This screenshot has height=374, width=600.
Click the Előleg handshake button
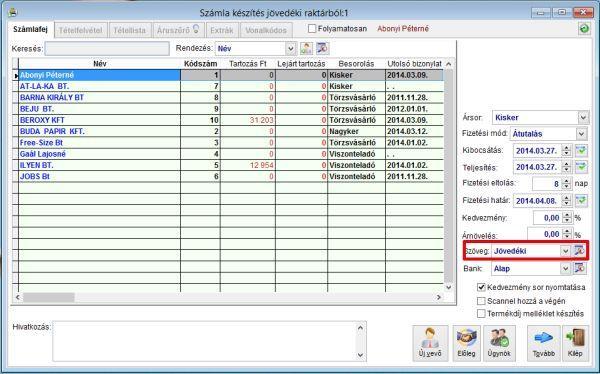click(x=466, y=343)
